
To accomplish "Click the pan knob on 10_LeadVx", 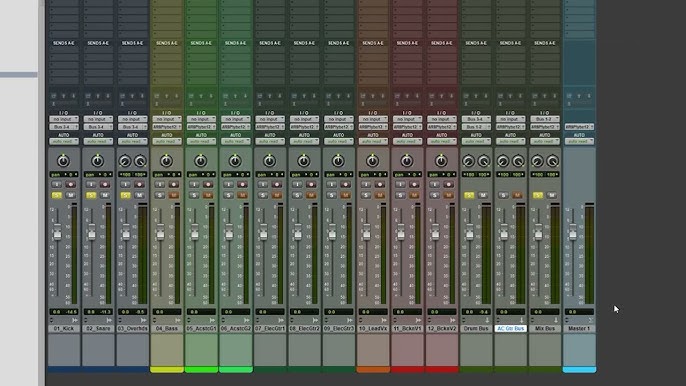I will 373,161.
